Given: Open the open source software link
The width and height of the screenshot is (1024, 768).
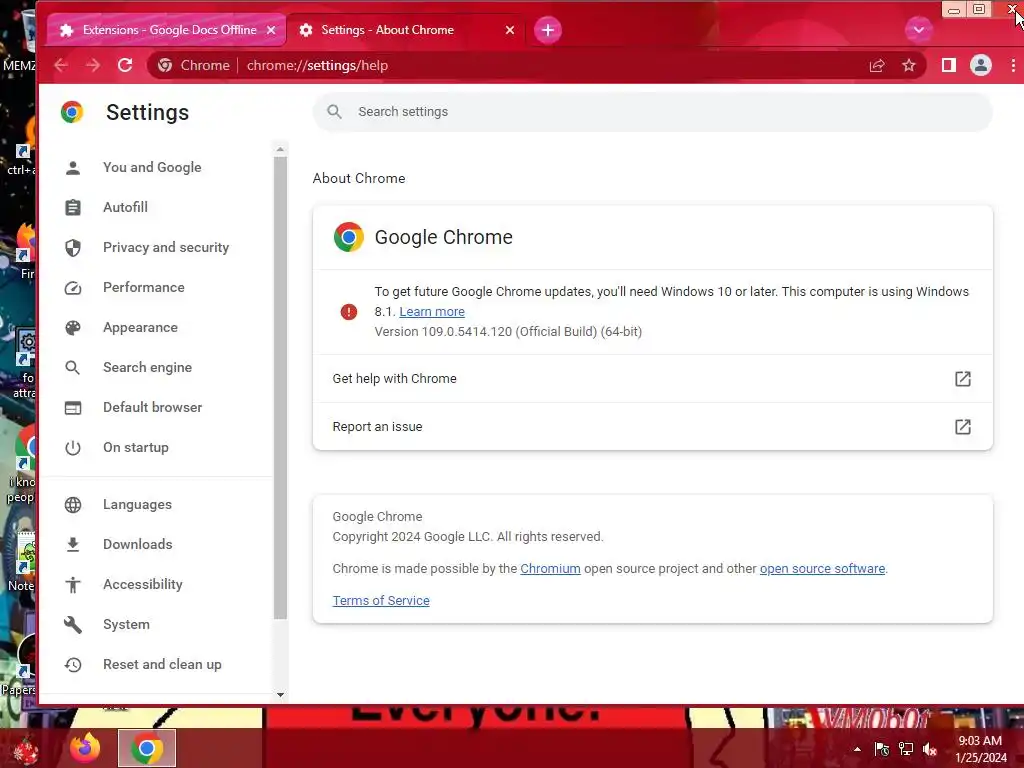Looking at the screenshot, I should point(822,569).
